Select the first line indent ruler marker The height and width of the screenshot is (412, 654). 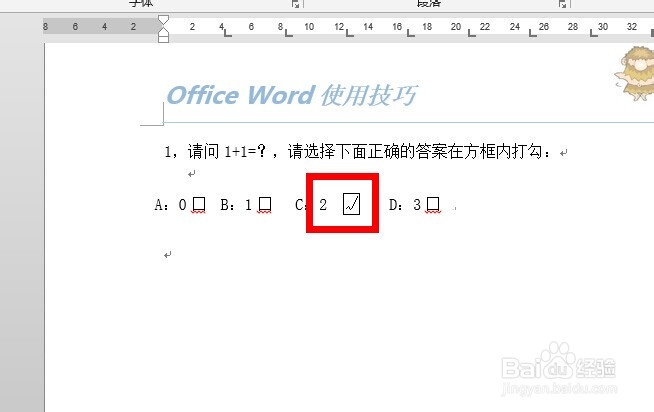(x=164, y=20)
